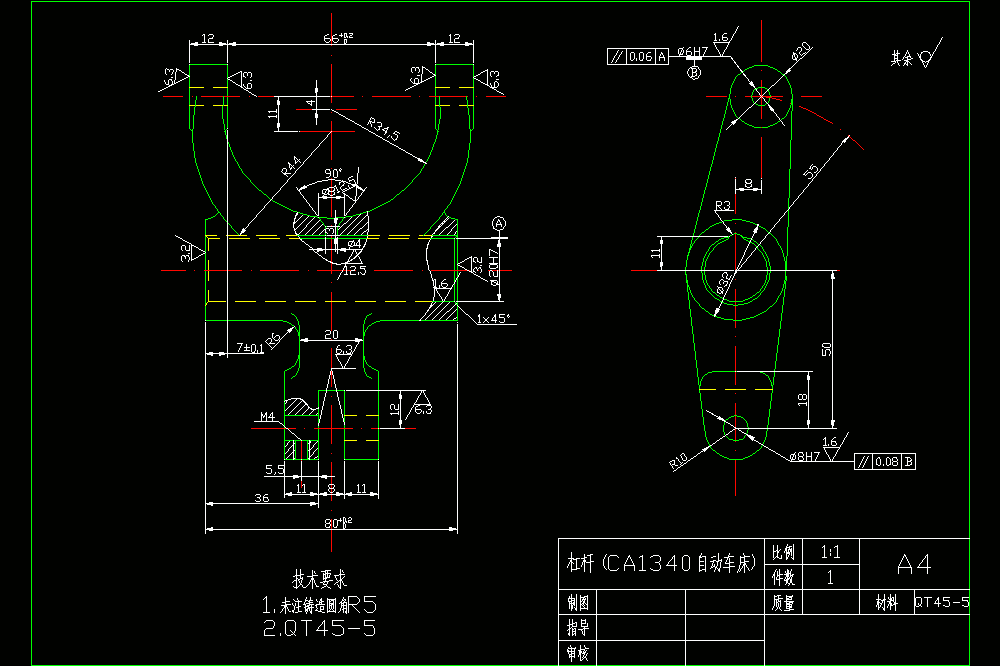Click the title cell 杠杆 (CA1340自动车床)
This screenshot has height=666, width=1000.
[x=661, y=564]
